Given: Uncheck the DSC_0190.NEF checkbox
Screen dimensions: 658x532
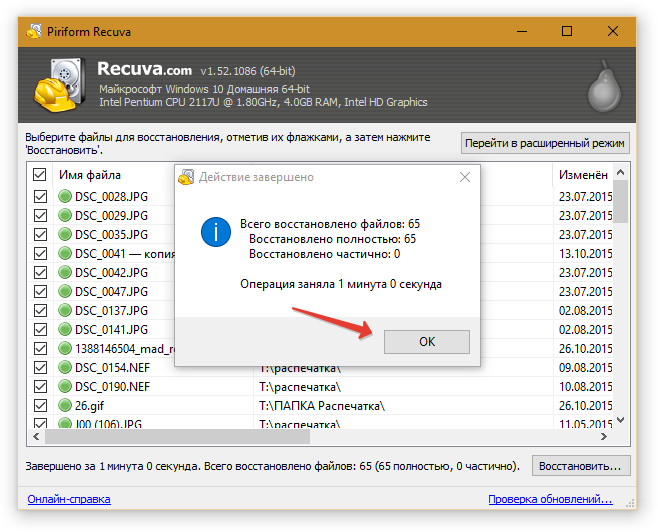Looking at the screenshot, I should pos(40,386).
